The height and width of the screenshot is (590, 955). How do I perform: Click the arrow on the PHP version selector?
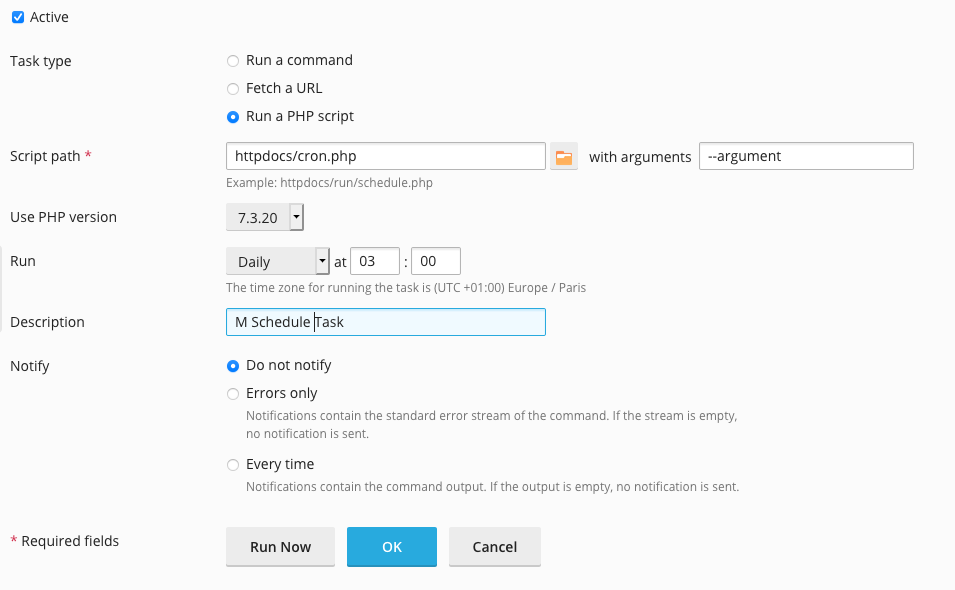coord(296,217)
